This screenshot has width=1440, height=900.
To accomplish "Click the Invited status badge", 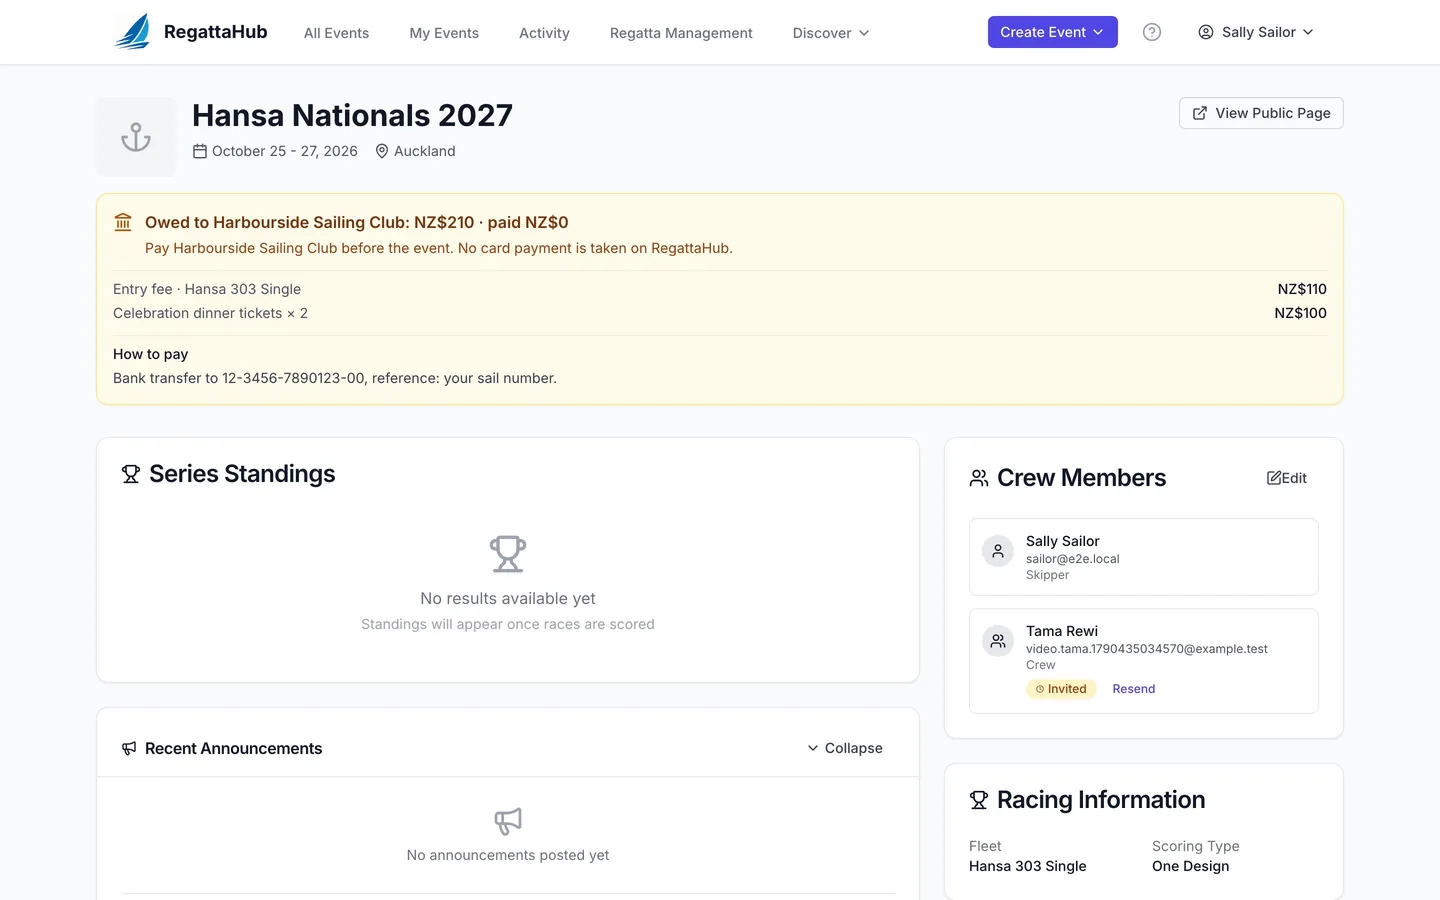I will tap(1061, 689).
